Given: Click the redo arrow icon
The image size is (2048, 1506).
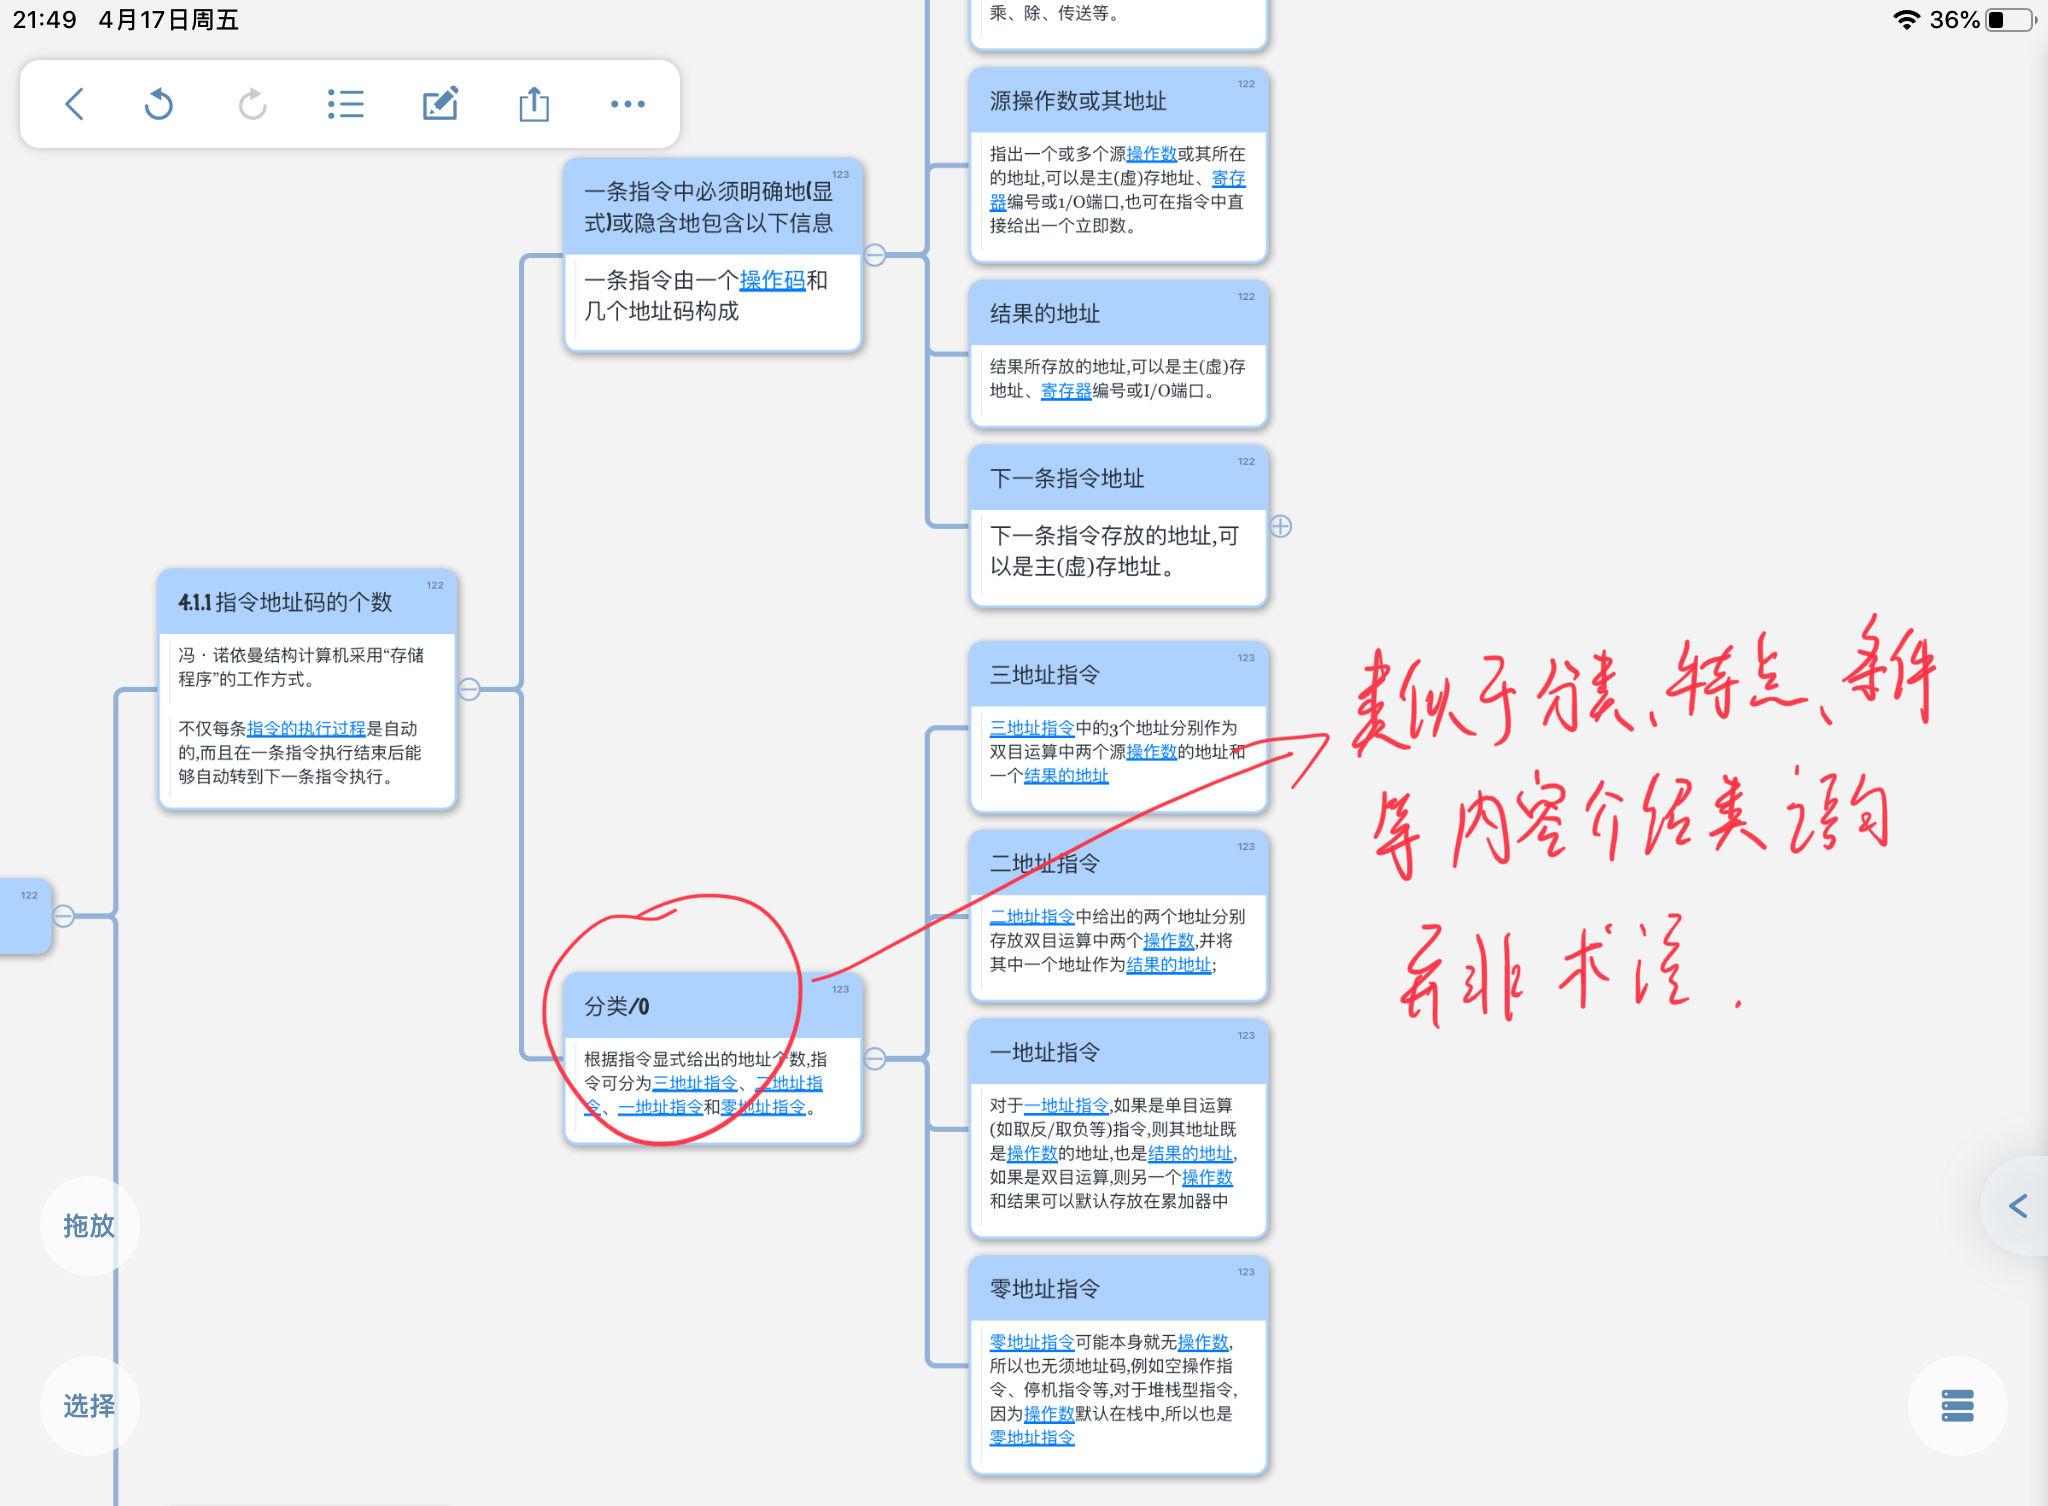Looking at the screenshot, I should point(253,104).
